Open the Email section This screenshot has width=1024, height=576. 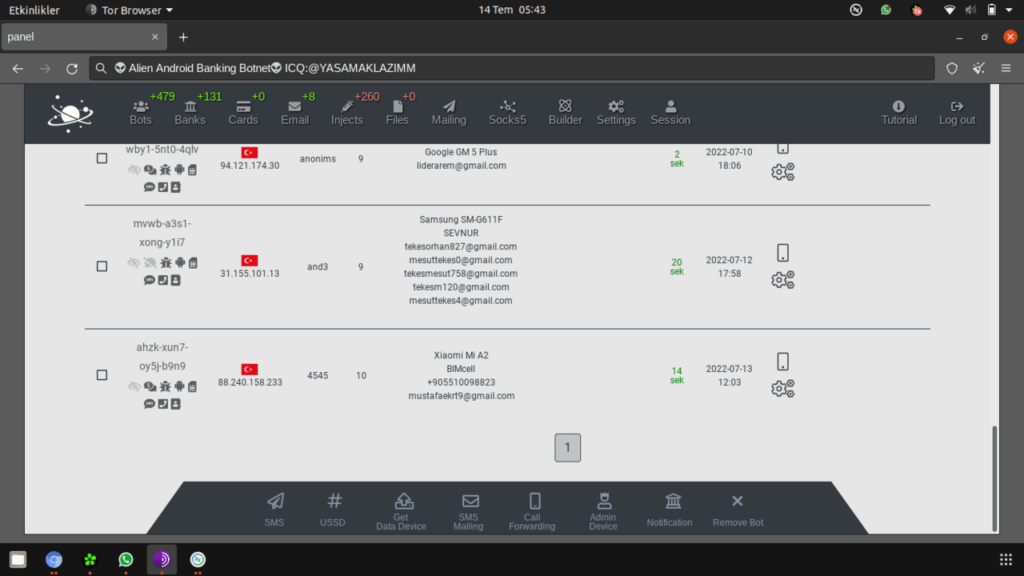point(295,112)
